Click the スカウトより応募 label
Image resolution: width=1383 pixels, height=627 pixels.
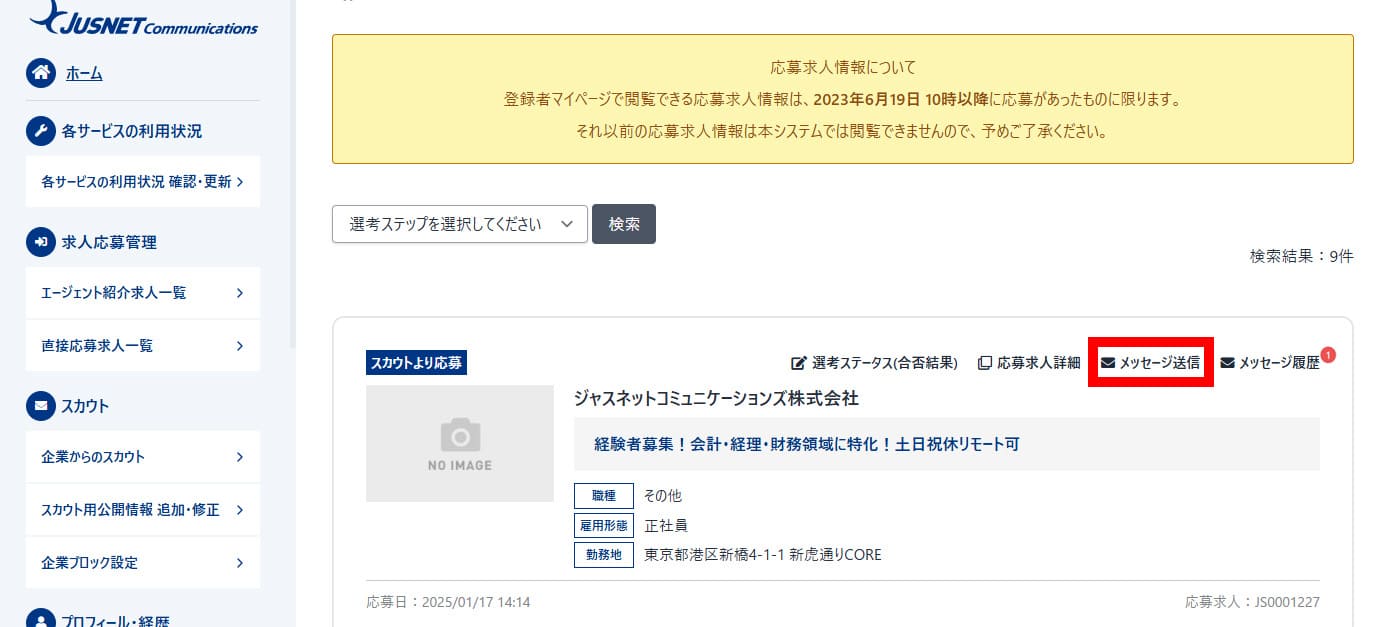pyautogui.click(x=416, y=363)
